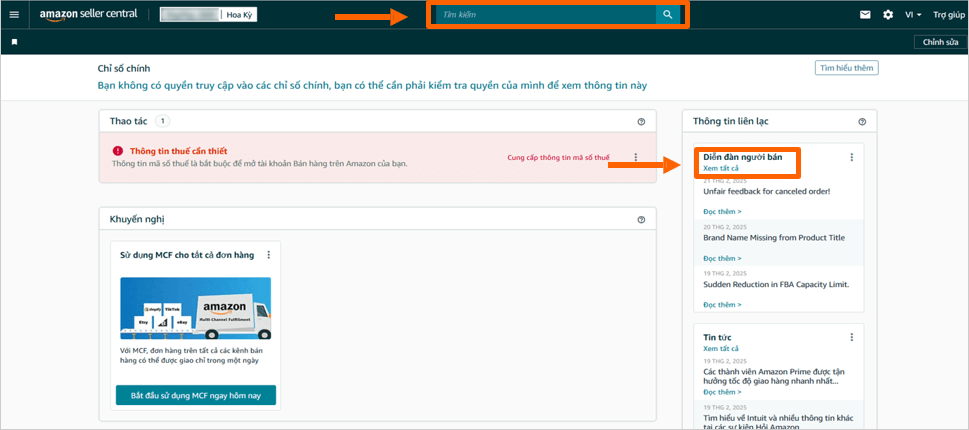Click the MCF truck promotional image
Screen dimensions: 969x430
point(195,308)
